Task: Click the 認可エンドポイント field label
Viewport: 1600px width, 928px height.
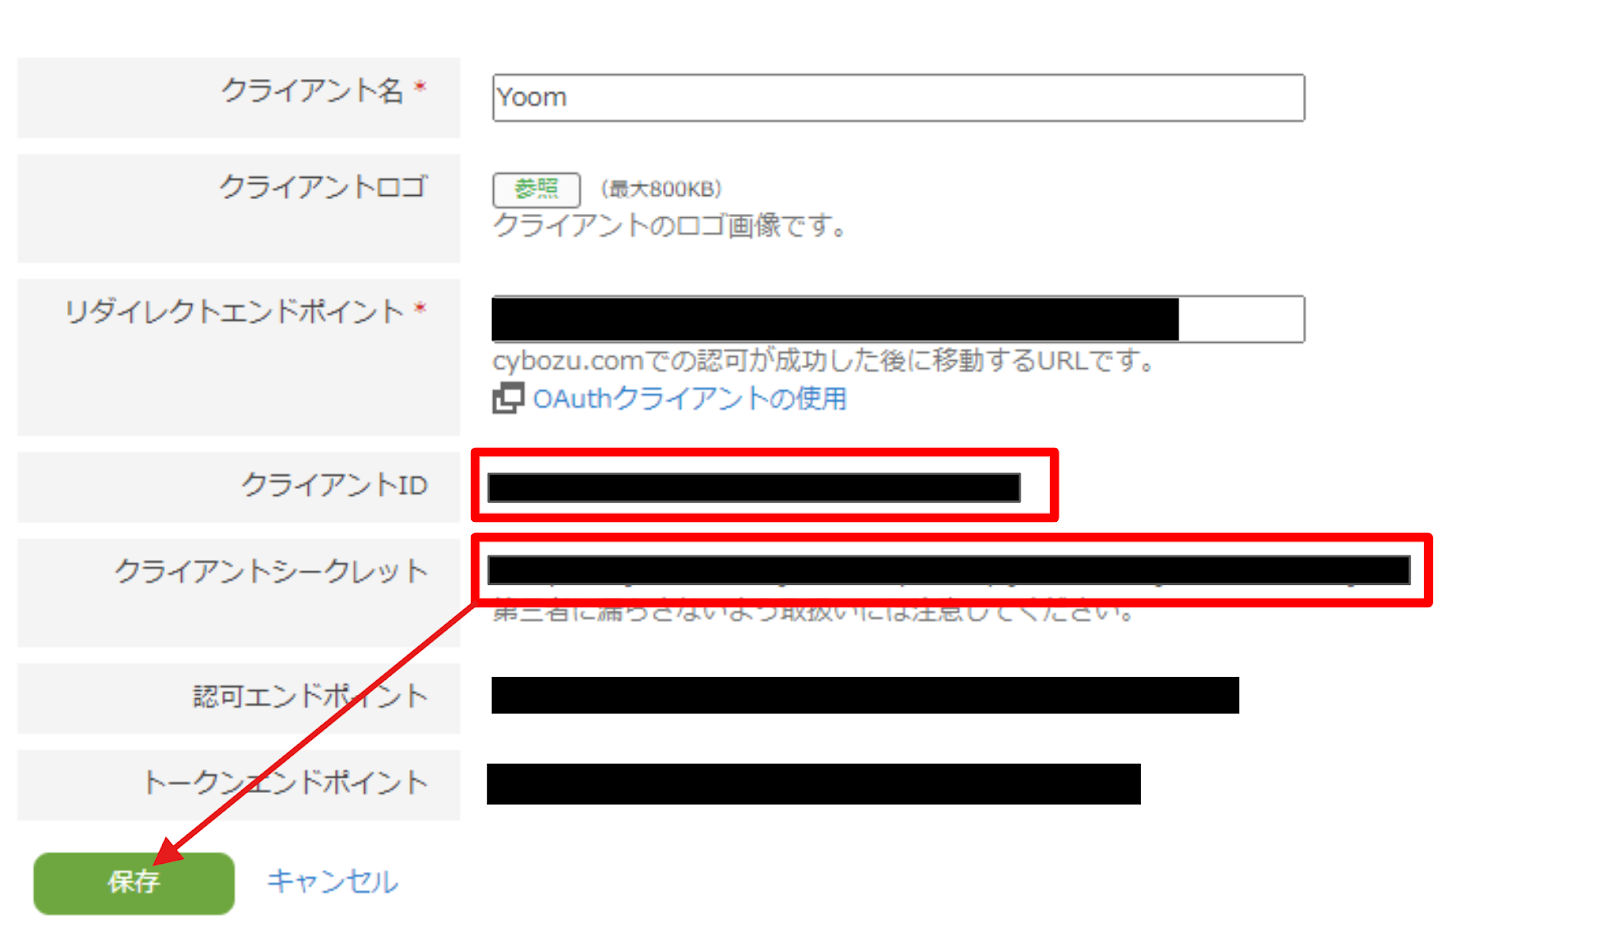Action: [311, 696]
